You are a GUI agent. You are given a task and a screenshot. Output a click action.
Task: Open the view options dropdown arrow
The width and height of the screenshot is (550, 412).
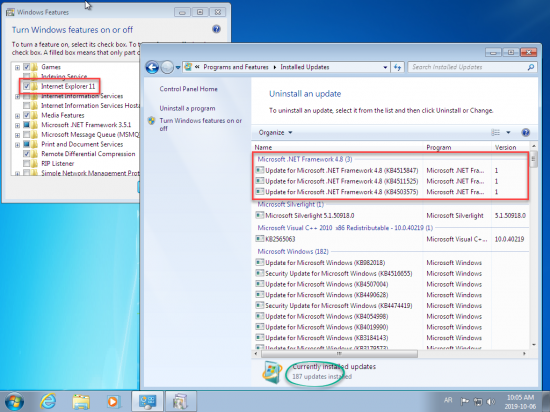508,133
